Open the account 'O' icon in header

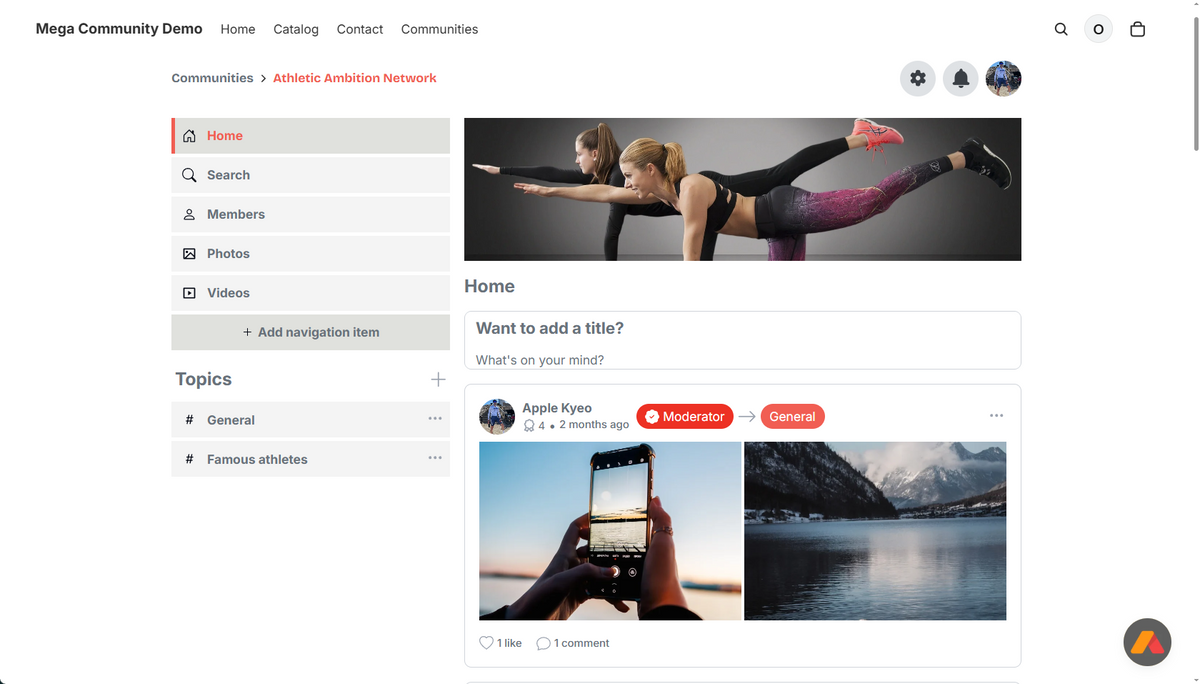click(x=1098, y=29)
